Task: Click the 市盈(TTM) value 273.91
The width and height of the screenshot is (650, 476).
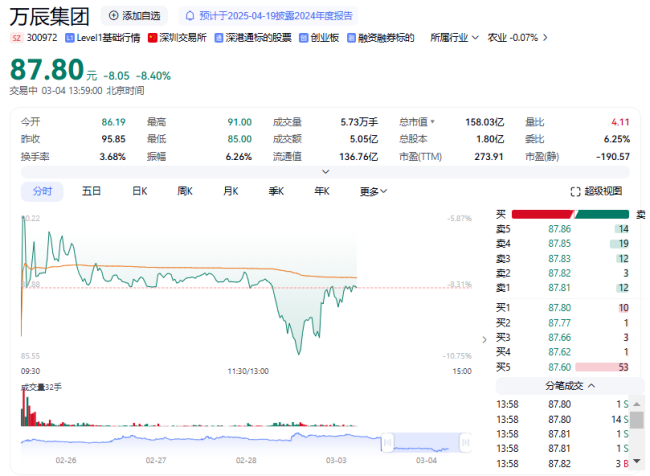Action: (489, 157)
